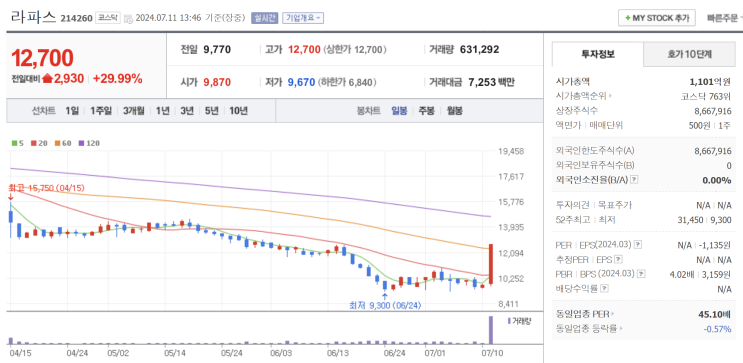
Task: Select the 3개월 line chart period
Action: tap(134, 111)
